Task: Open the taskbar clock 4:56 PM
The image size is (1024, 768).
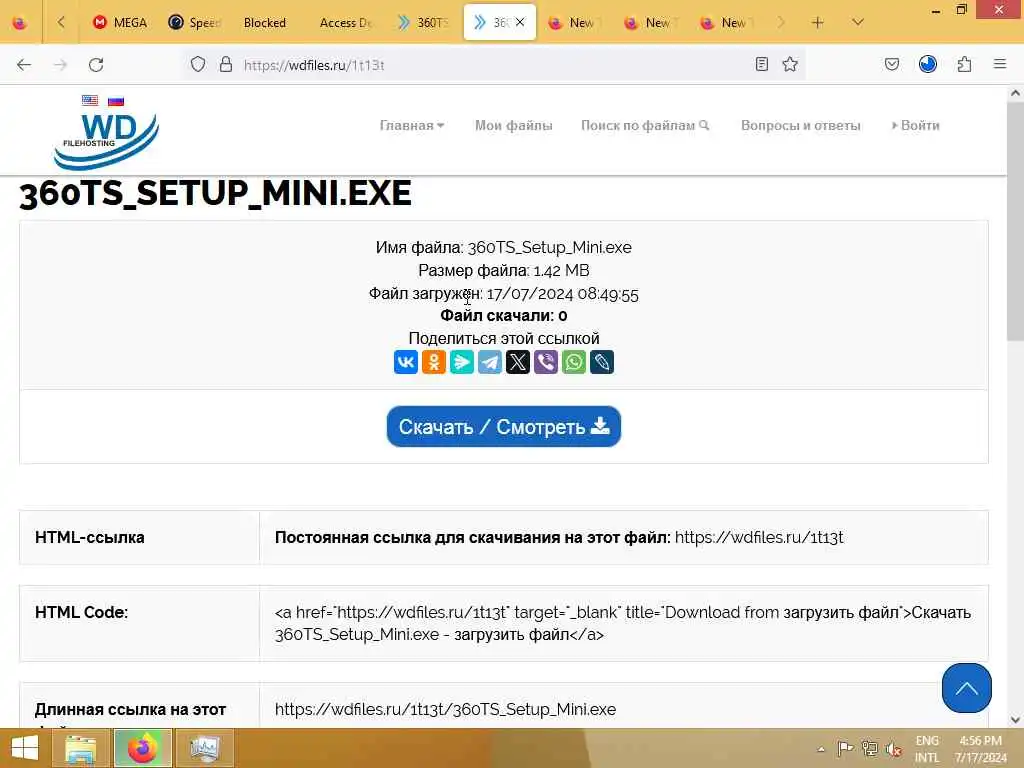Action: click(980, 749)
